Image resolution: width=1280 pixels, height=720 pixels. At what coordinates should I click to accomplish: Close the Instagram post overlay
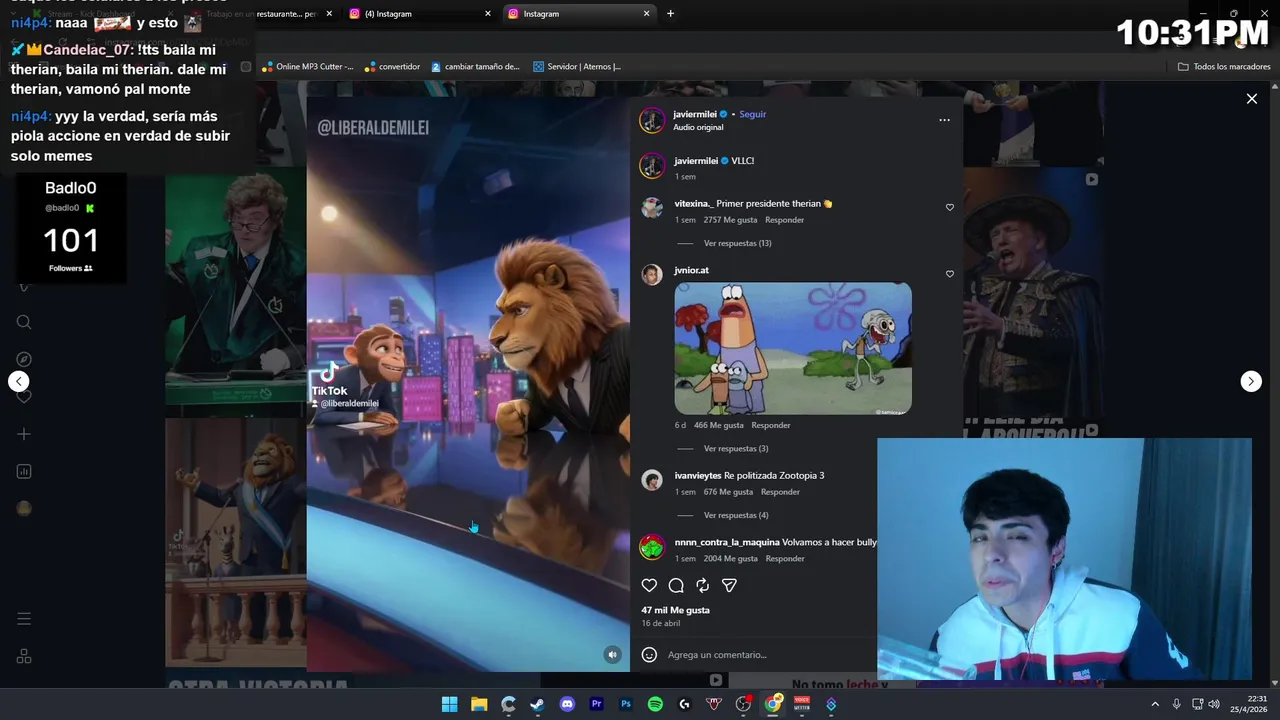click(1251, 99)
